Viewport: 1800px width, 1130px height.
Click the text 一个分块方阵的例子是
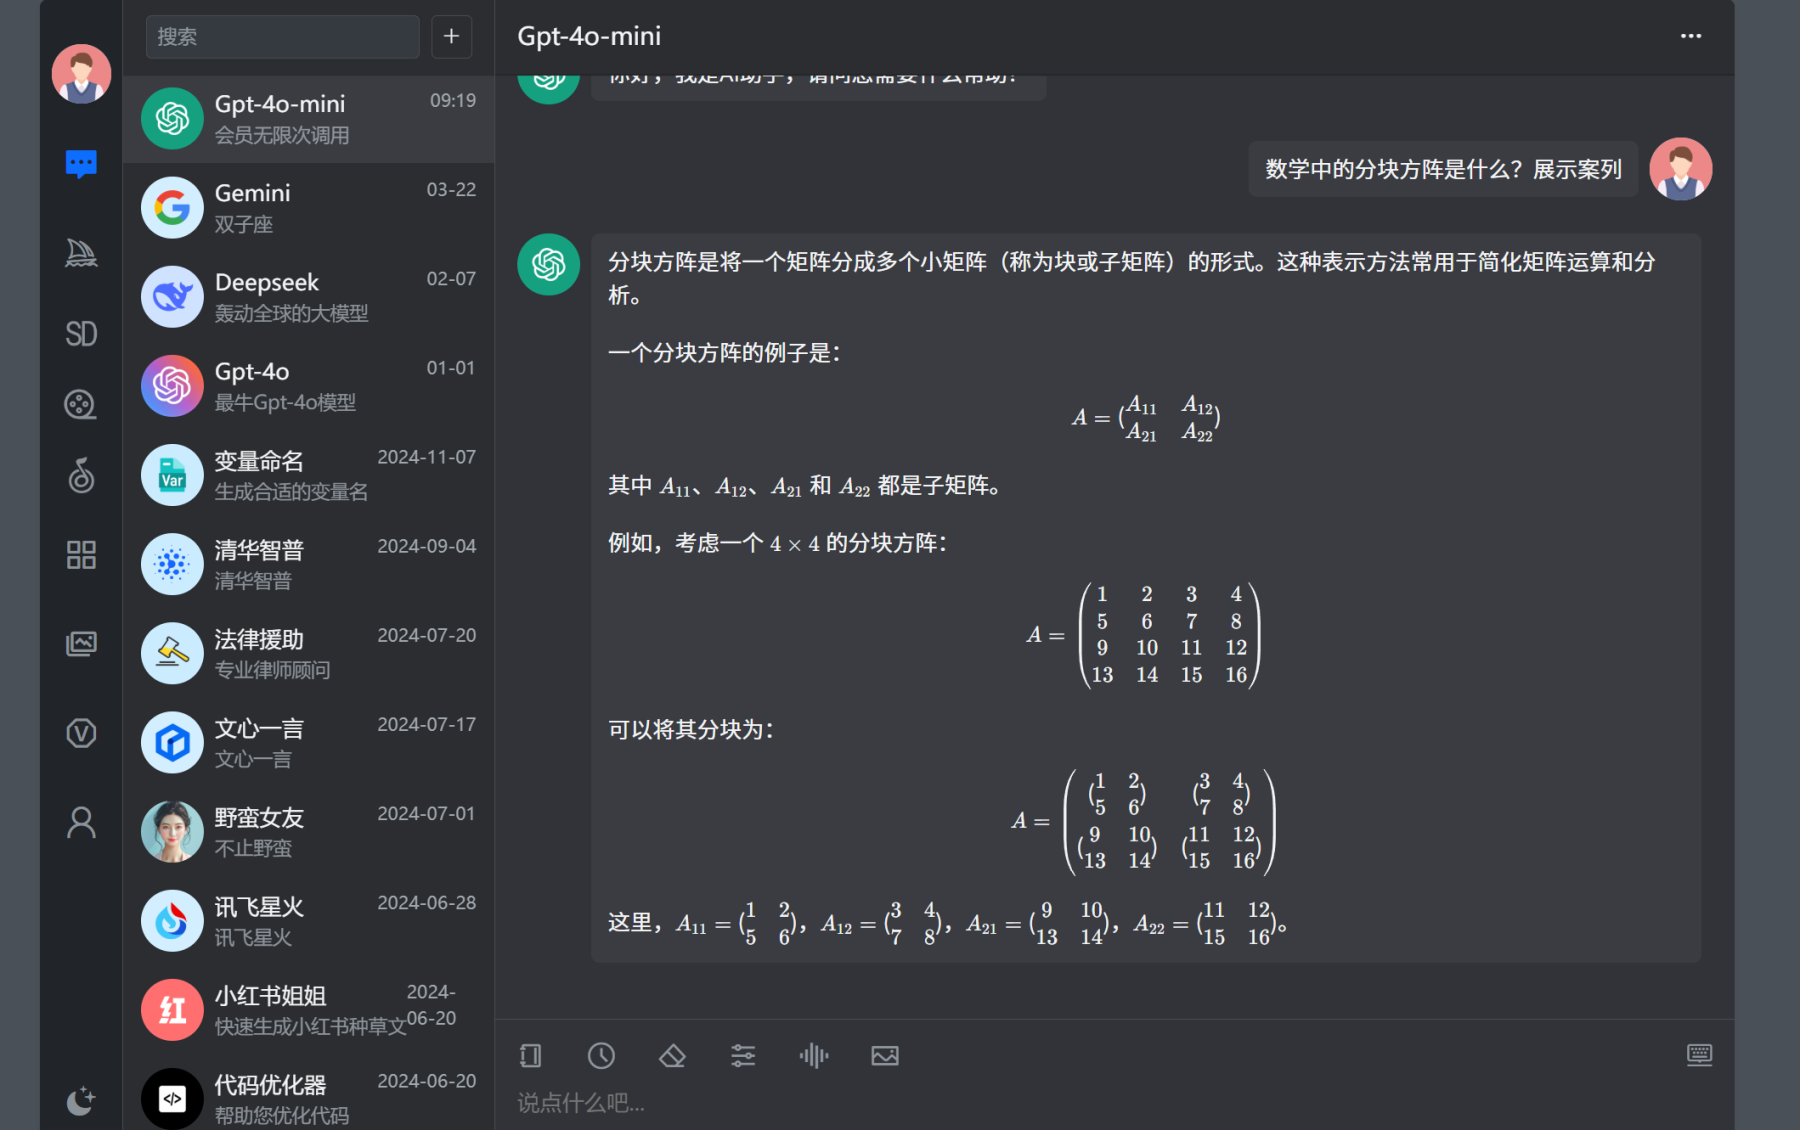[x=724, y=352]
